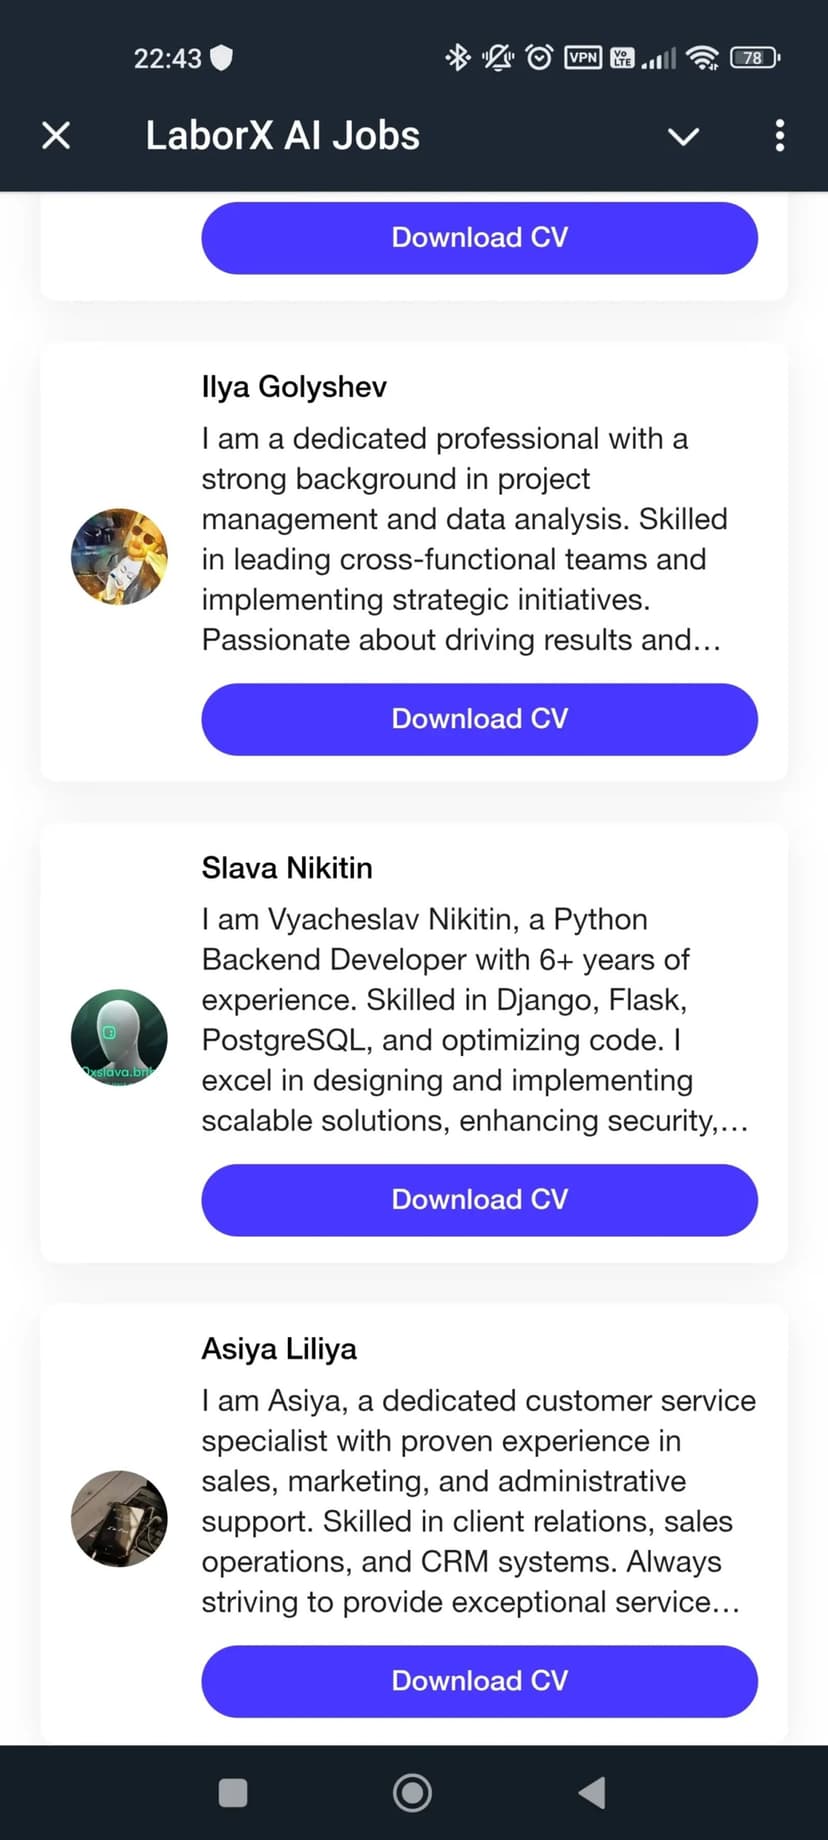
Task: Tap the topmost Download CV button
Action: pyautogui.click(x=479, y=238)
